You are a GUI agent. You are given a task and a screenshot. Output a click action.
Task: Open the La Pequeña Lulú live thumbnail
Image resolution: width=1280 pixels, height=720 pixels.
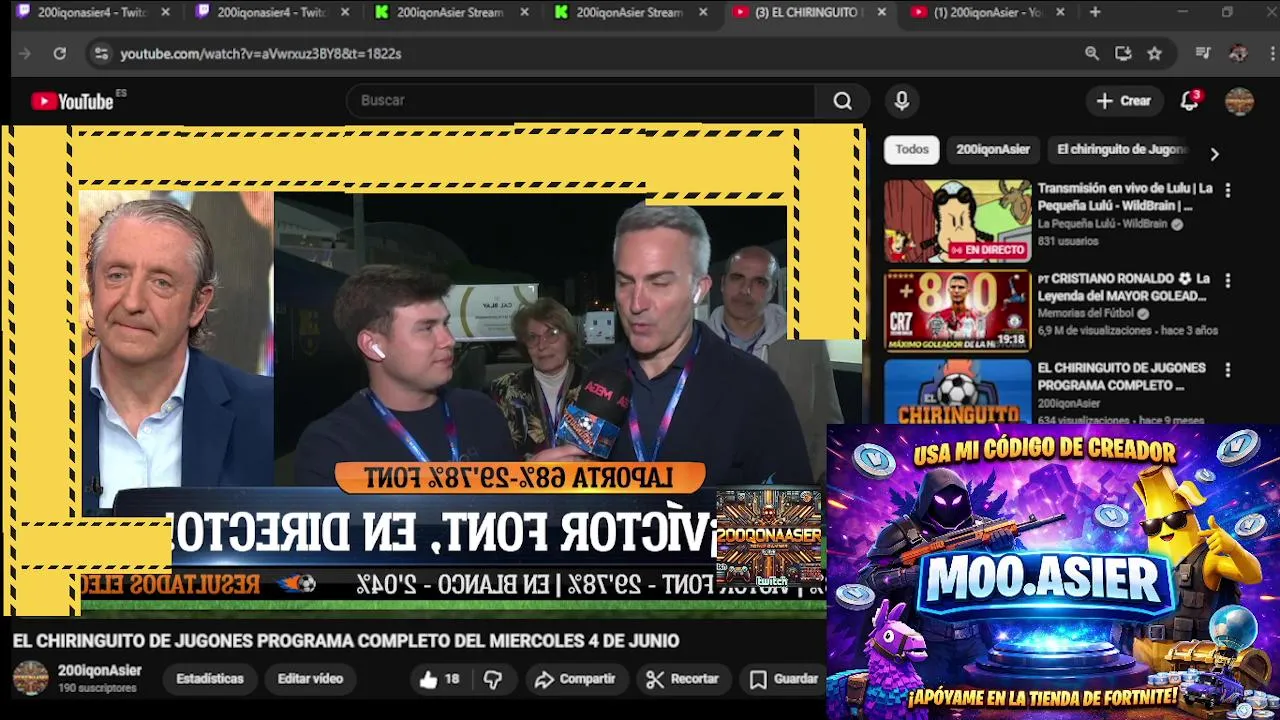coord(957,221)
